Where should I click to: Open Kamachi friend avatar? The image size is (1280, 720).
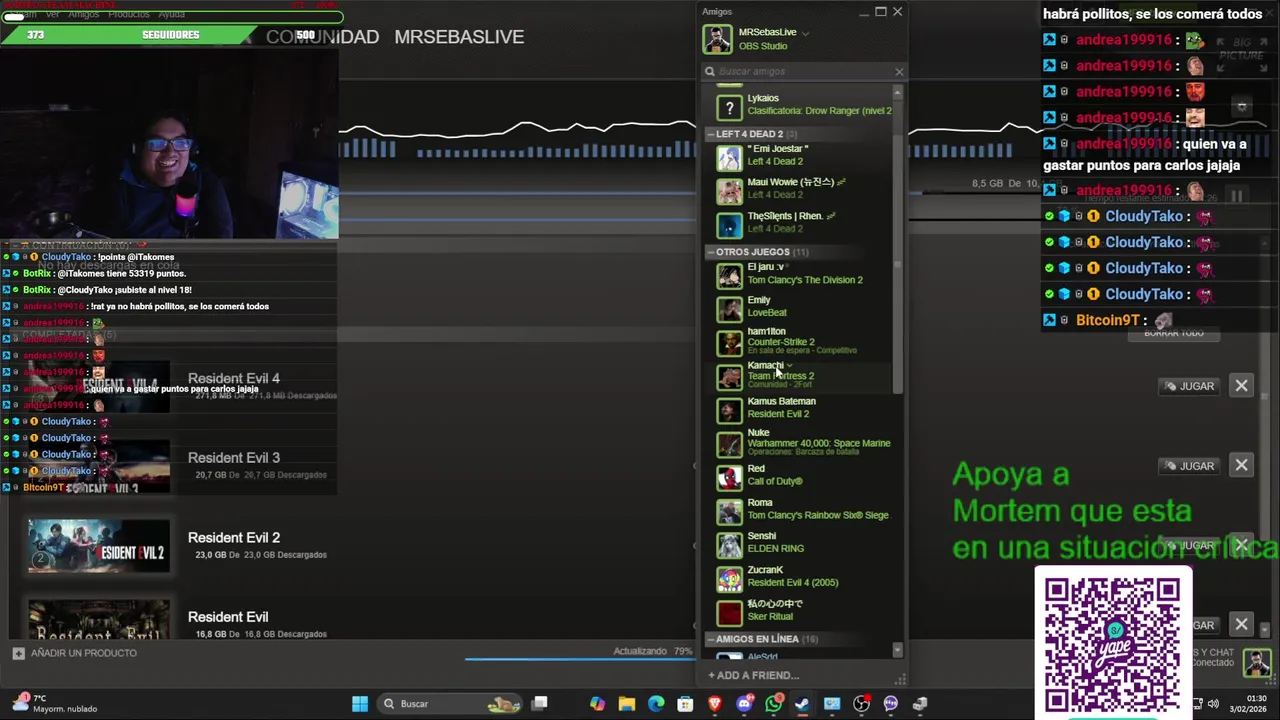pyautogui.click(x=730, y=376)
